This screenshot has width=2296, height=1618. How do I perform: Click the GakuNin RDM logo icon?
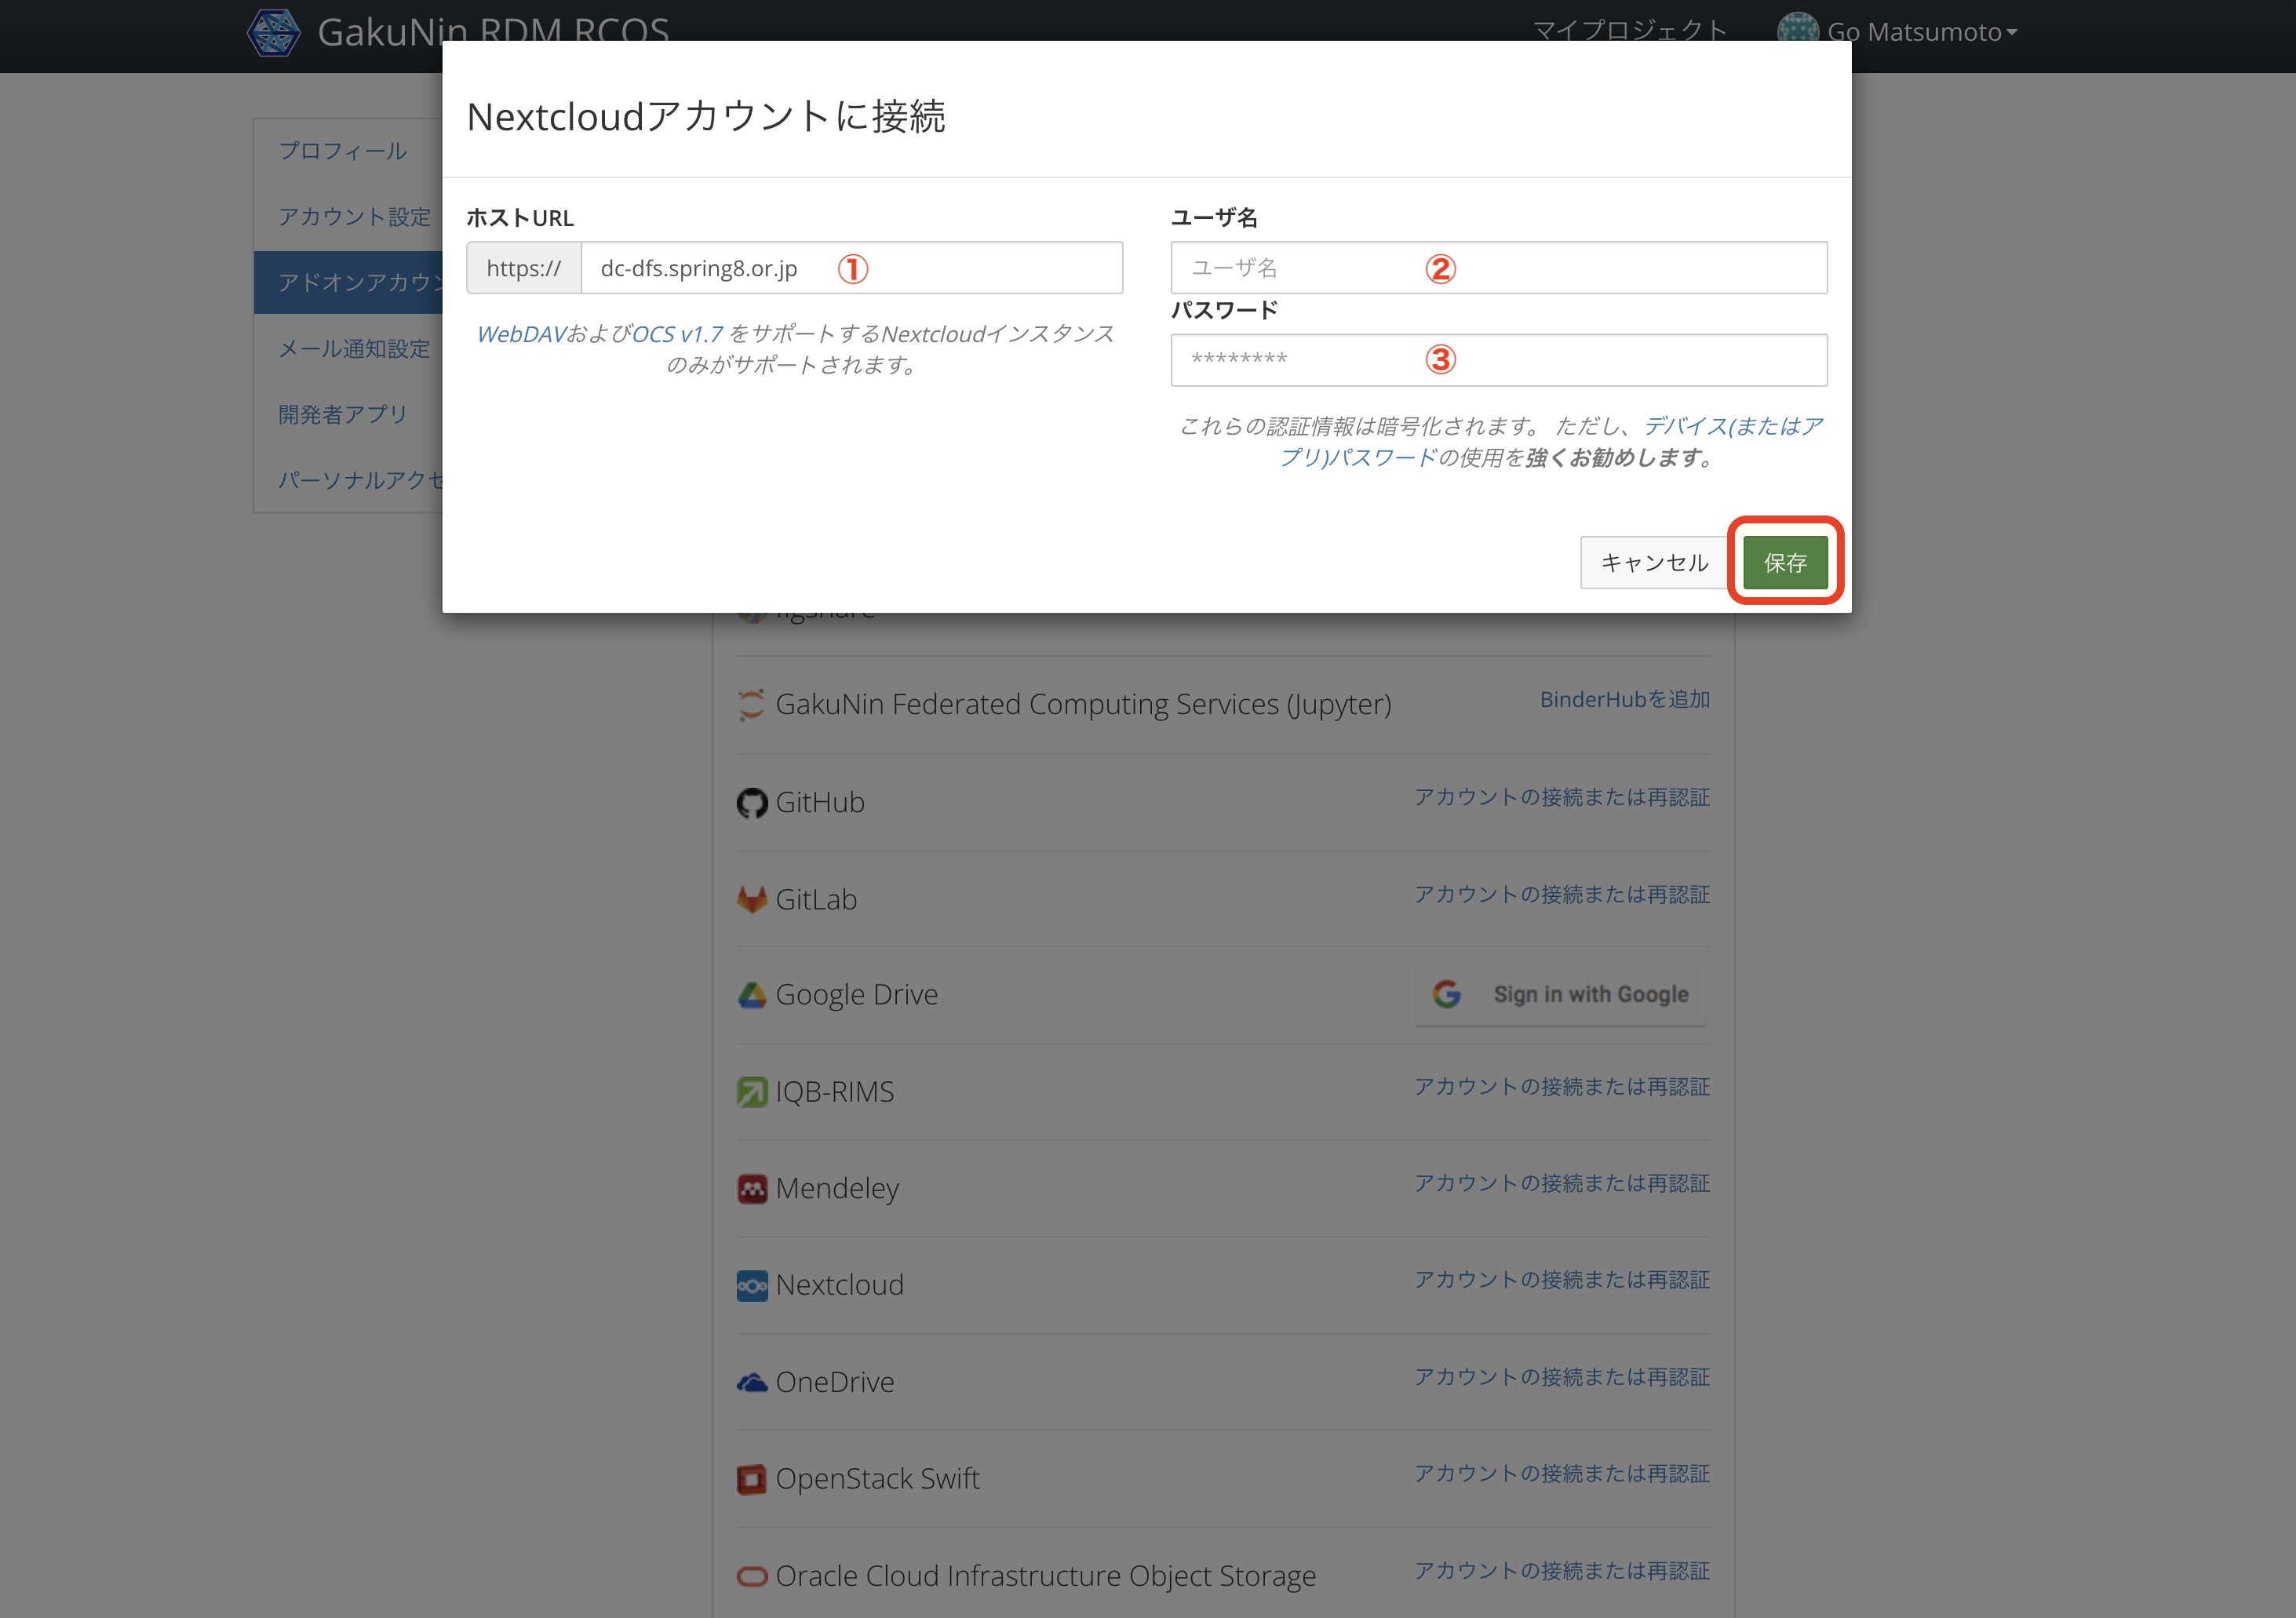click(273, 32)
